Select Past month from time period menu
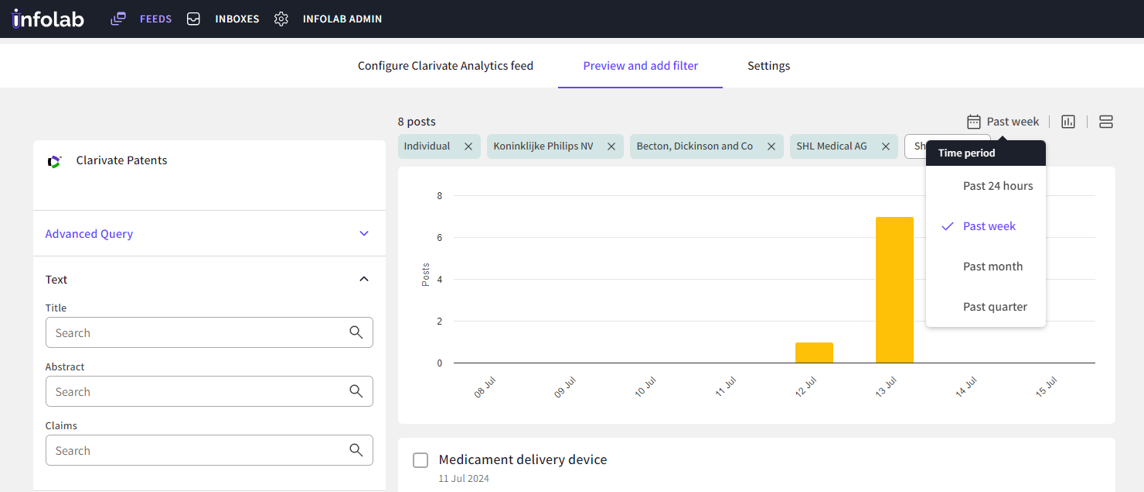Screen dimensions: 1144x492 click(992, 266)
